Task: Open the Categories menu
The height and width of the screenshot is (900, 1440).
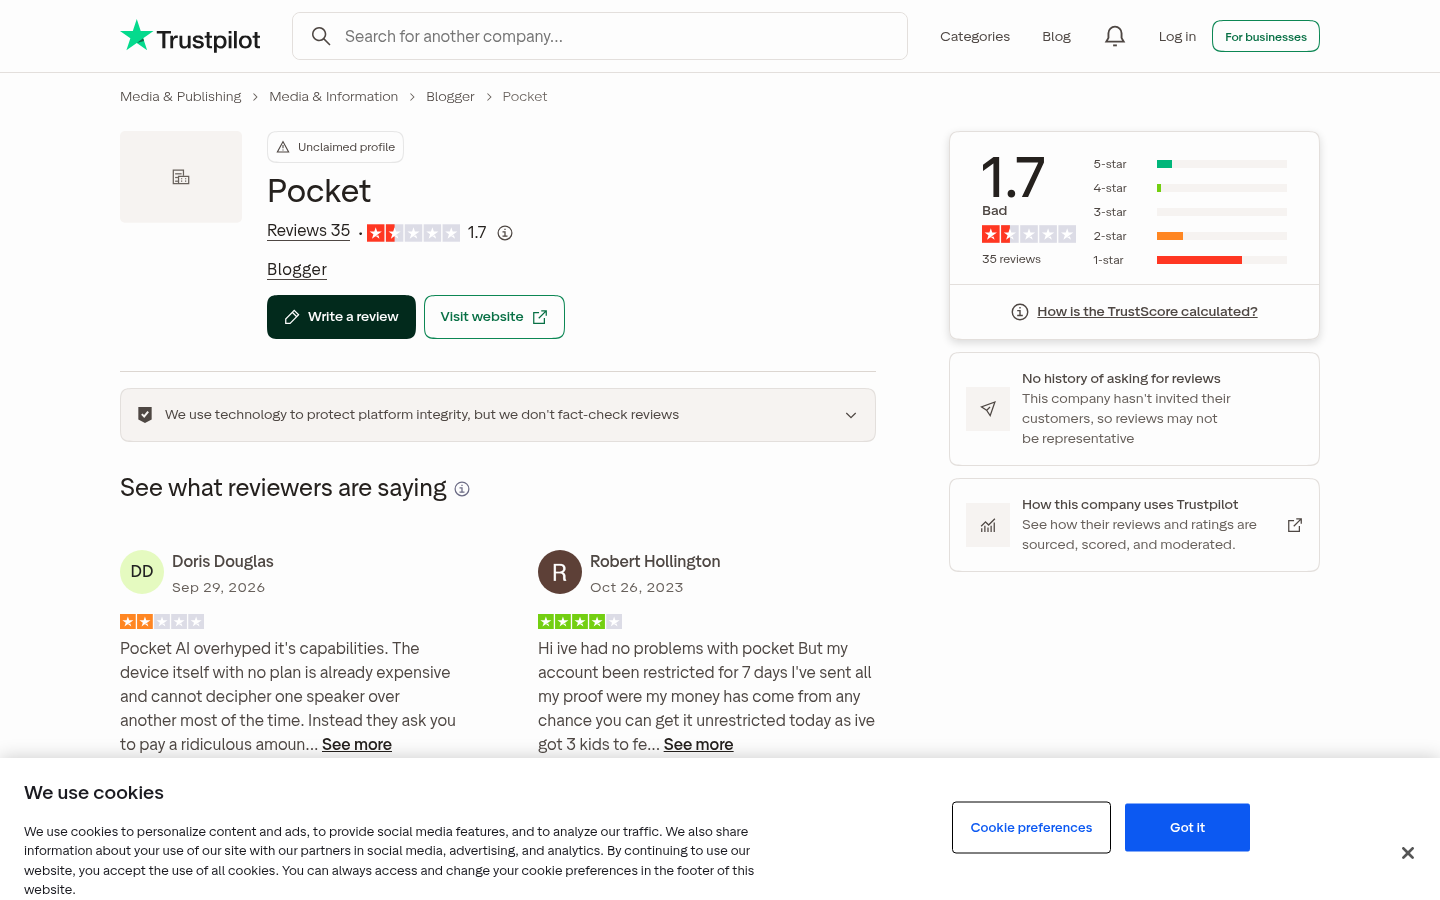Action: tap(975, 36)
